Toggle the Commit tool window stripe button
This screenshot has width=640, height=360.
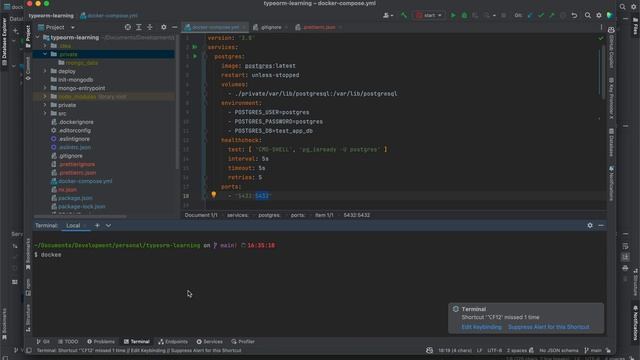pos(28,68)
